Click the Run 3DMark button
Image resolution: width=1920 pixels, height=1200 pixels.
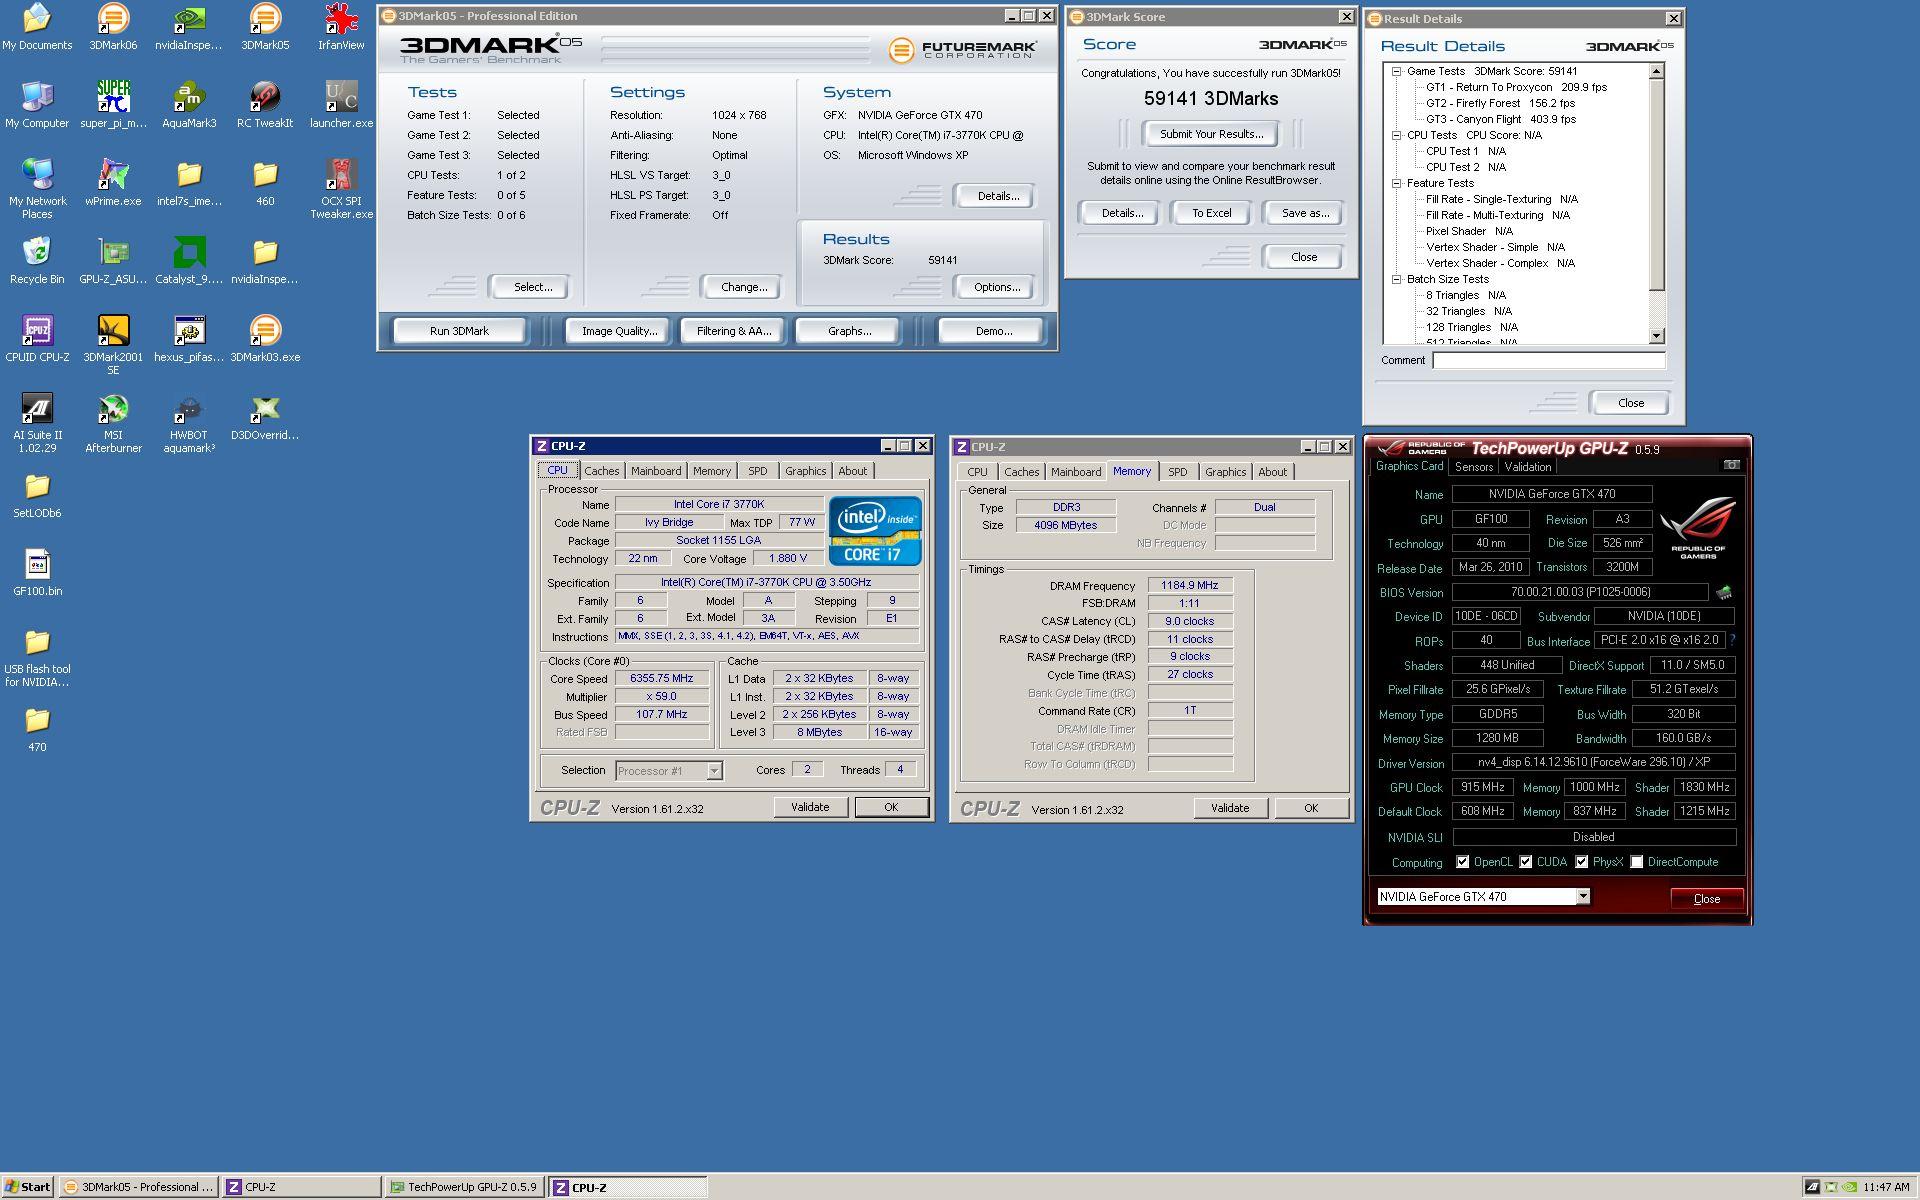[x=459, y=331]
